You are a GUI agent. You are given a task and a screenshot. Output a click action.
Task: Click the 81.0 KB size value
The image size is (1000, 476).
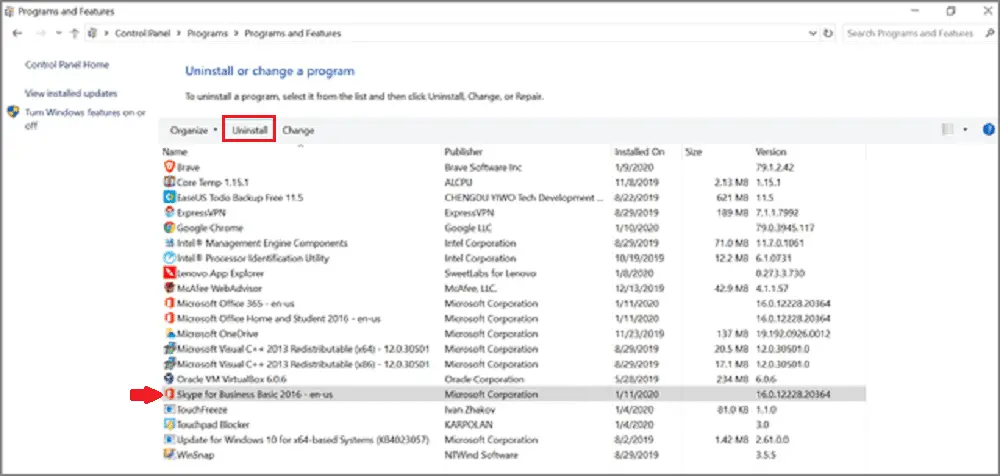pos(733,410)
